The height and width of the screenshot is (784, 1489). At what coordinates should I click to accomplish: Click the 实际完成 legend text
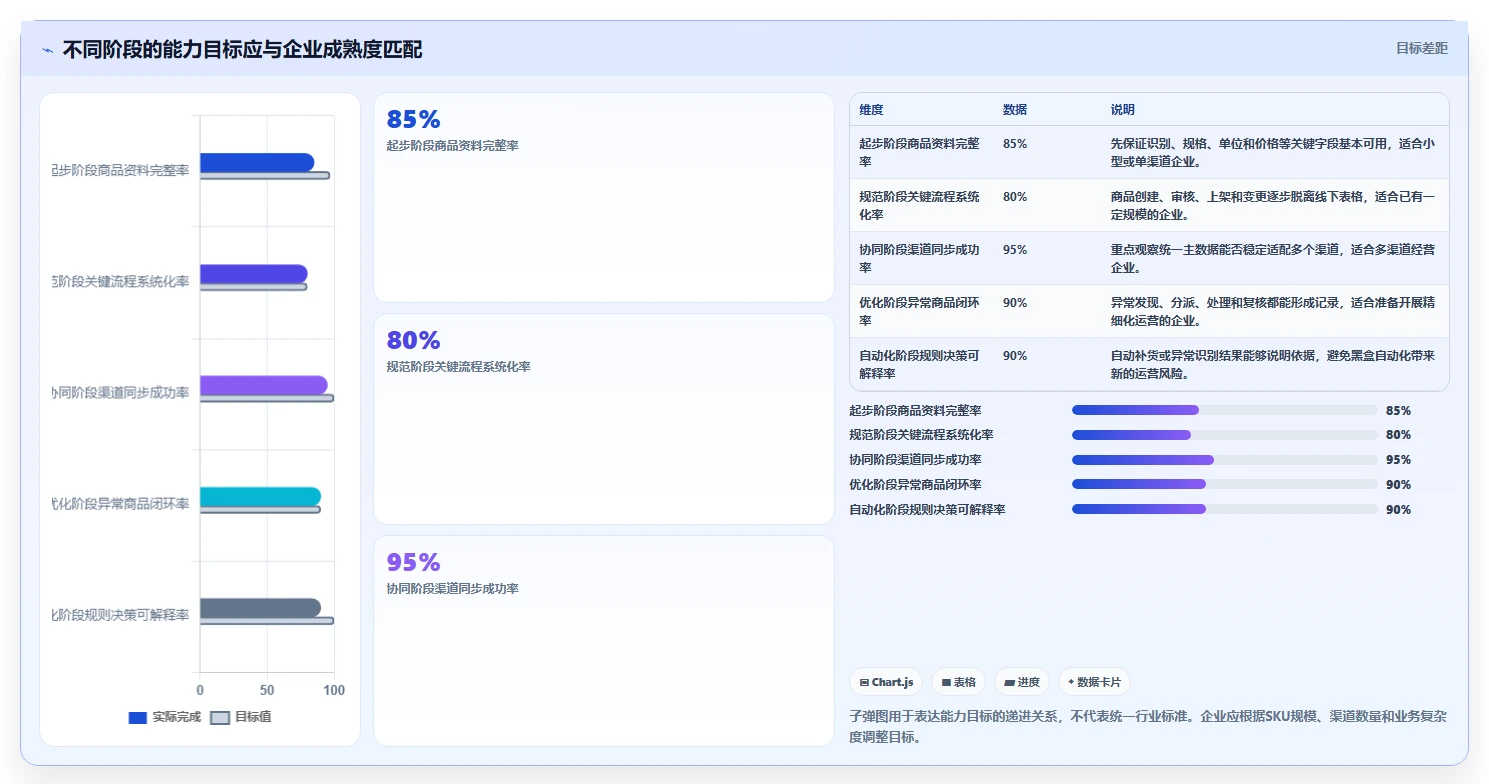pyautogui.click(x=177, y=717)
